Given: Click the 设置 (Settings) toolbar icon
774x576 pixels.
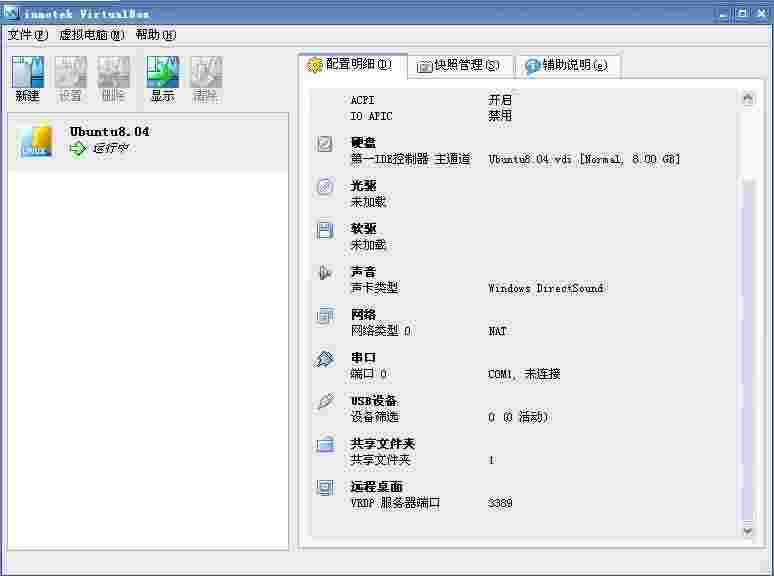Looking at the screenshot, I should click(71, 79).
